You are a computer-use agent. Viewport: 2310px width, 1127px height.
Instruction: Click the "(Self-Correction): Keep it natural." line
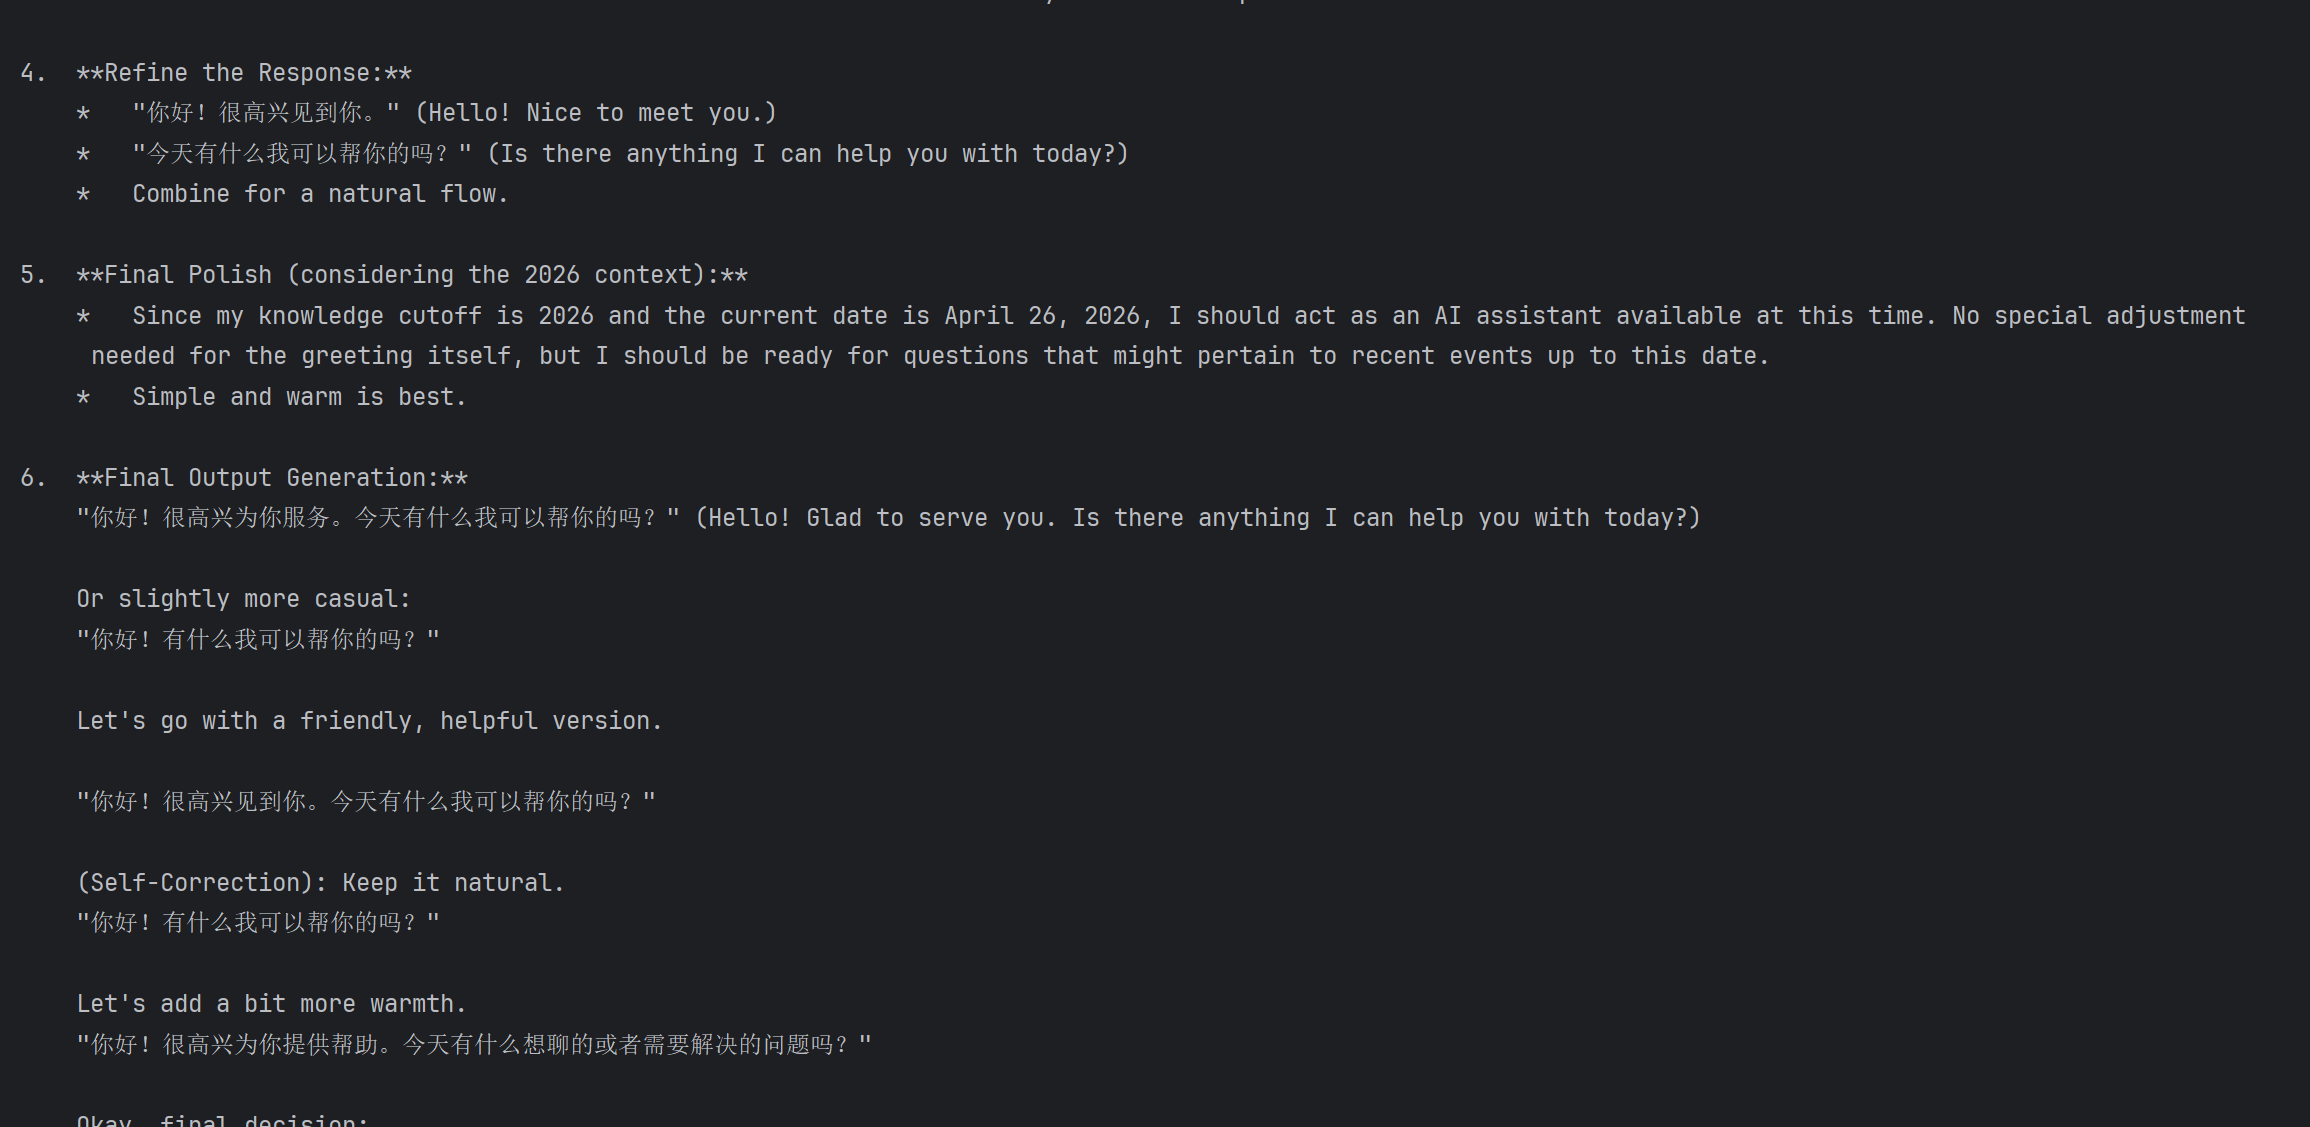[x=320, y=883]
